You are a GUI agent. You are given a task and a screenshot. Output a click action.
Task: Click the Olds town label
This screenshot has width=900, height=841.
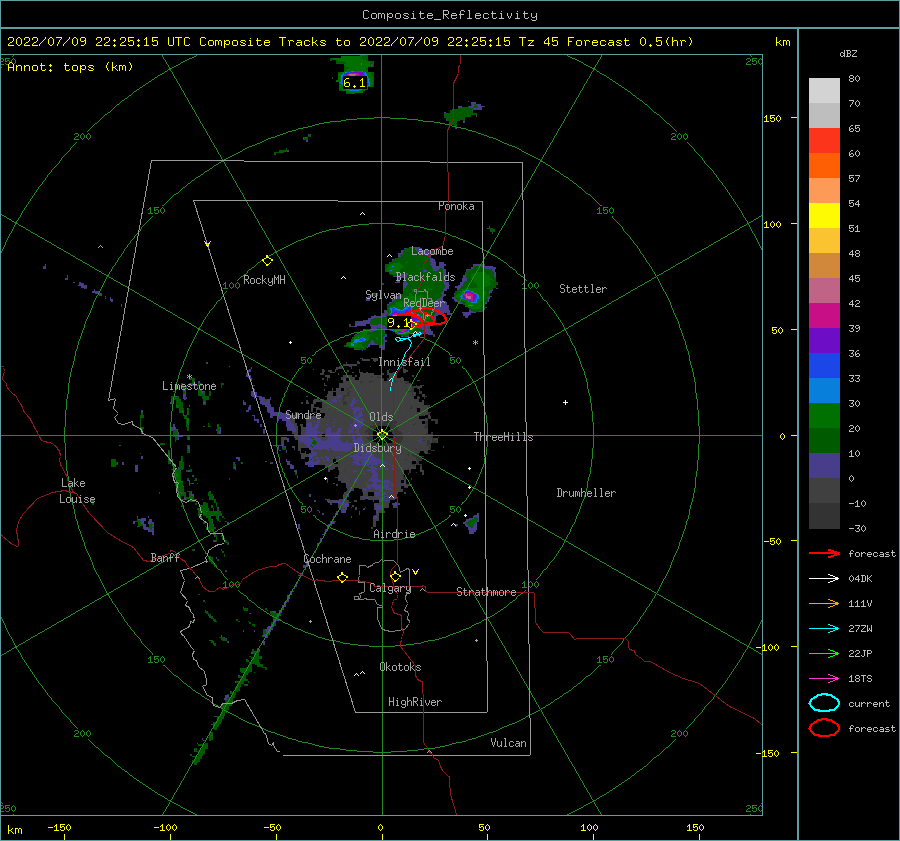[x=381, y=417]
